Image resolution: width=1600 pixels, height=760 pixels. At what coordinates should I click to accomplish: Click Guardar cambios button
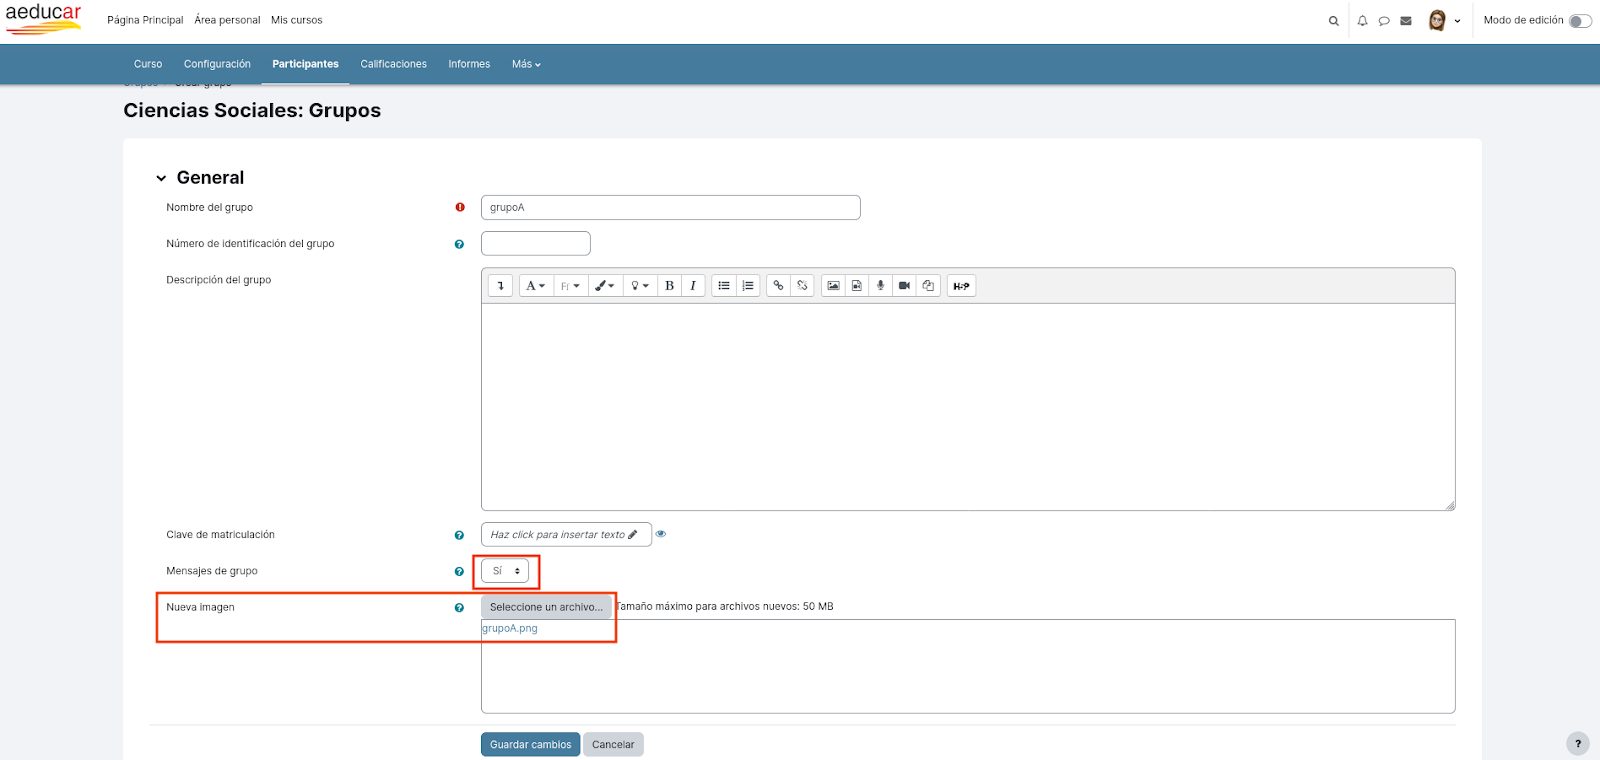coord(531,745)
